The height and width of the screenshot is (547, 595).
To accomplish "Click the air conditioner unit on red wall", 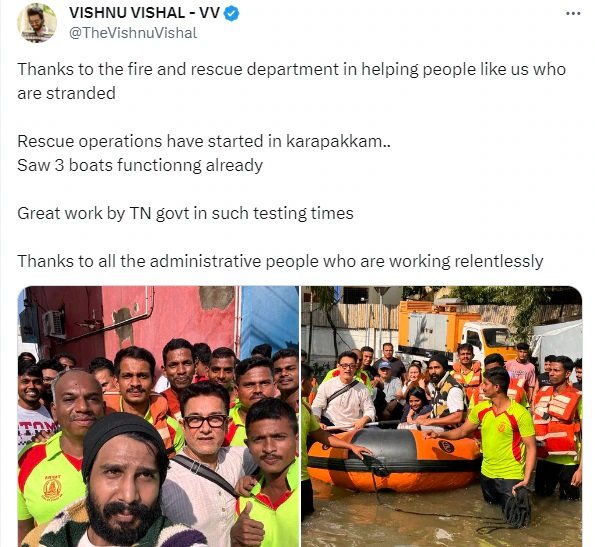I will (x=54, y=324).
